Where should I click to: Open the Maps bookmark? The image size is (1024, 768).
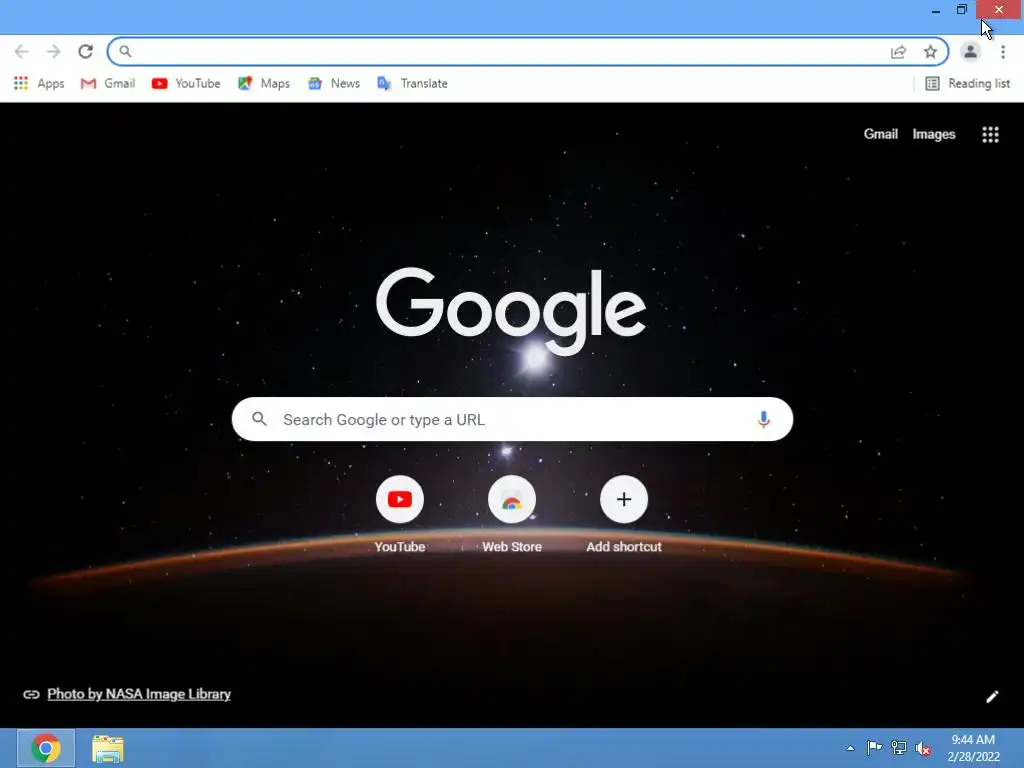264,84
